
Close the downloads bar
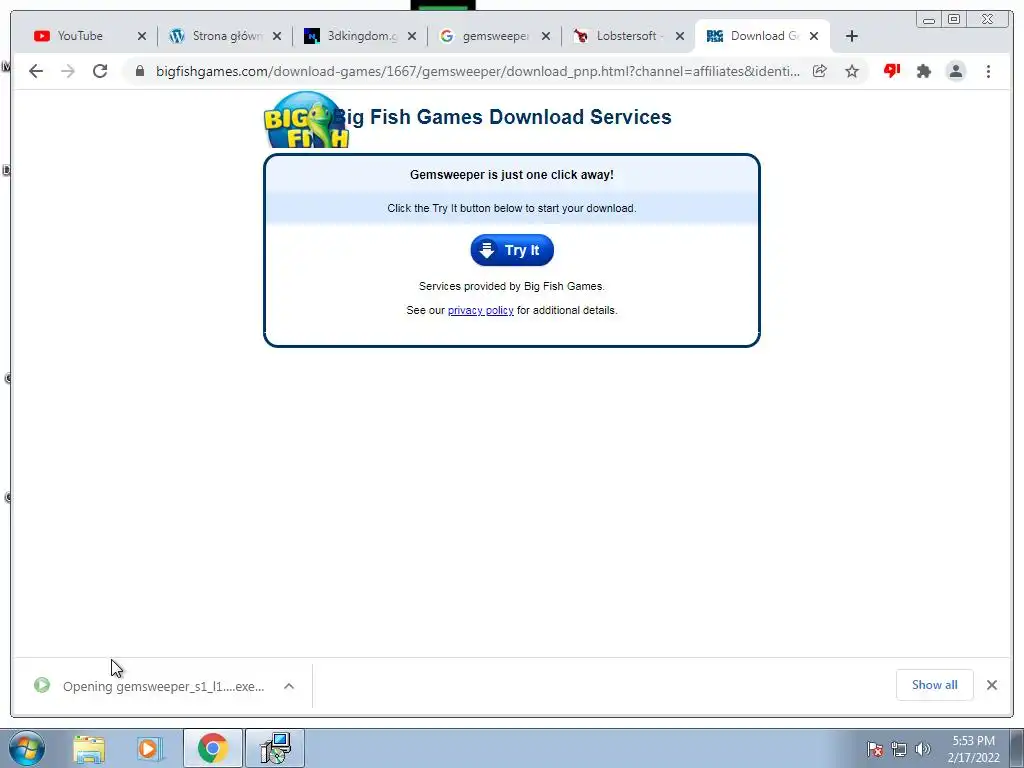tap(992, 685)
